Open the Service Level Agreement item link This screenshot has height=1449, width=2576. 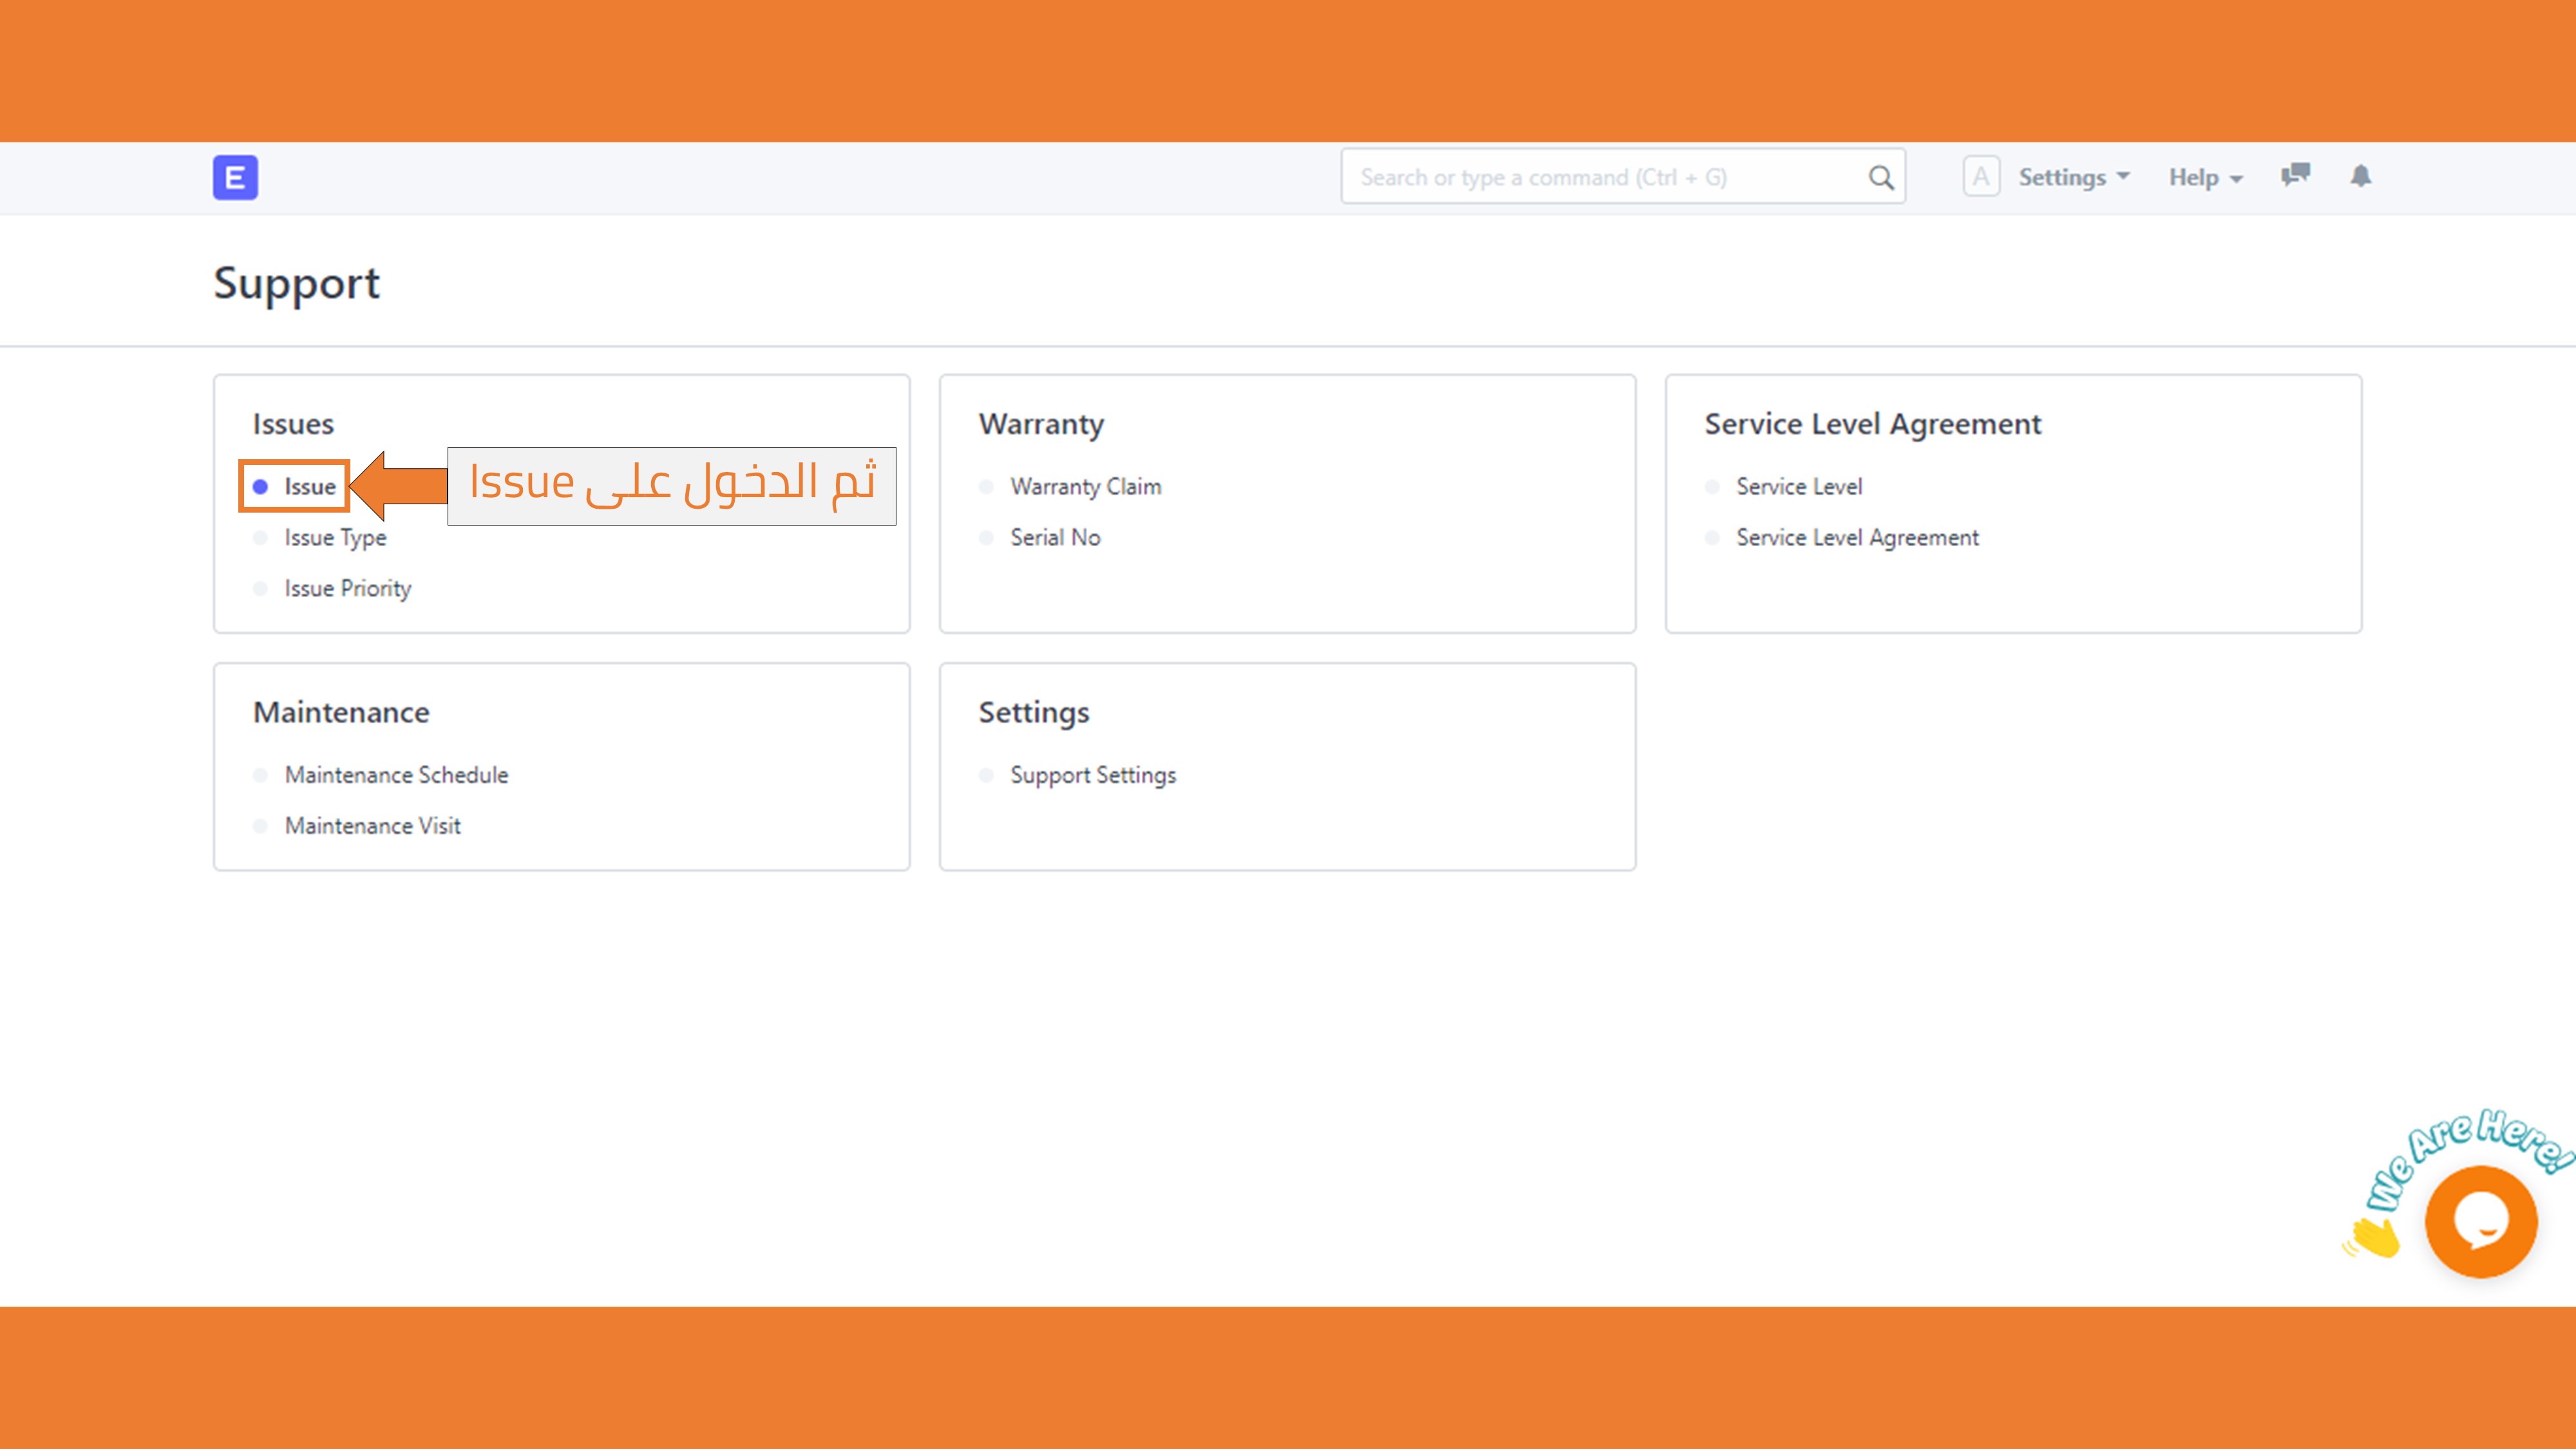click(1857, 537)
